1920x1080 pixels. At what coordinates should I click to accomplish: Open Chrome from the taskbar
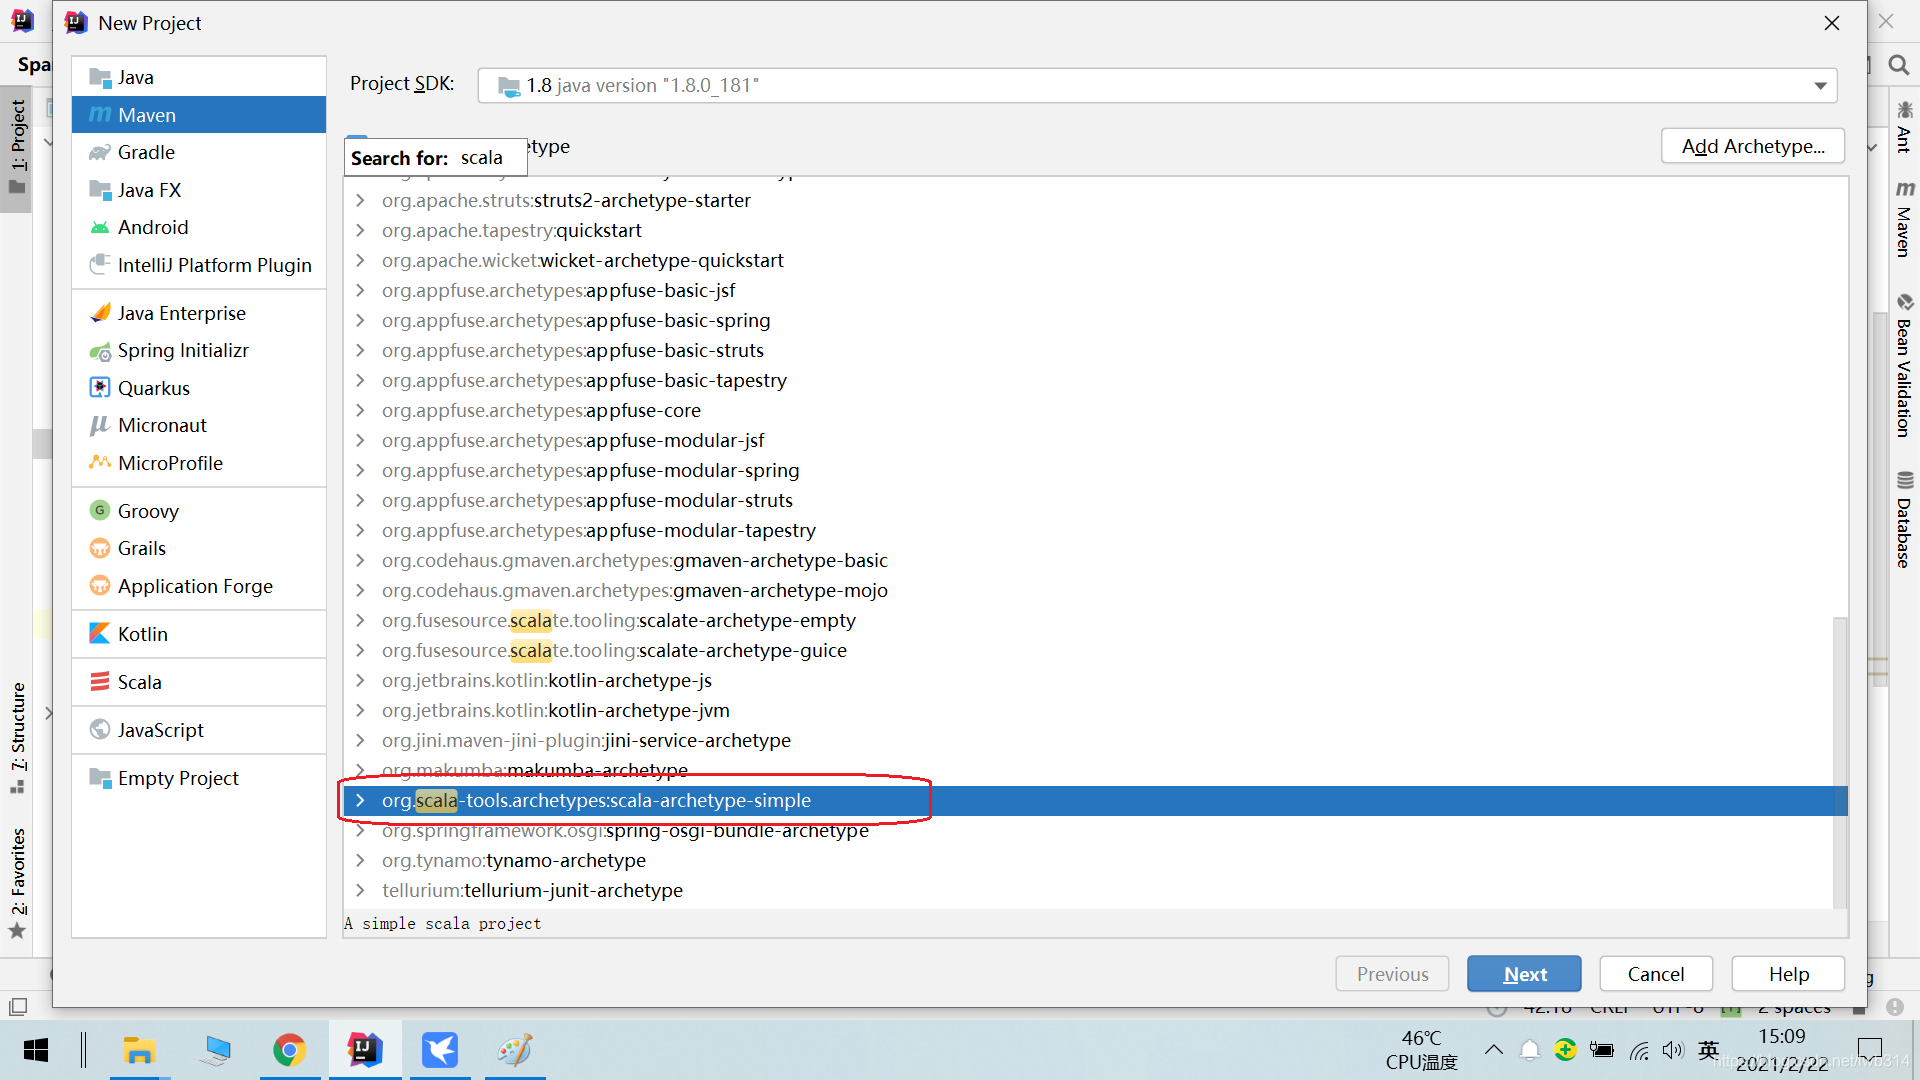coord(289,1050)
